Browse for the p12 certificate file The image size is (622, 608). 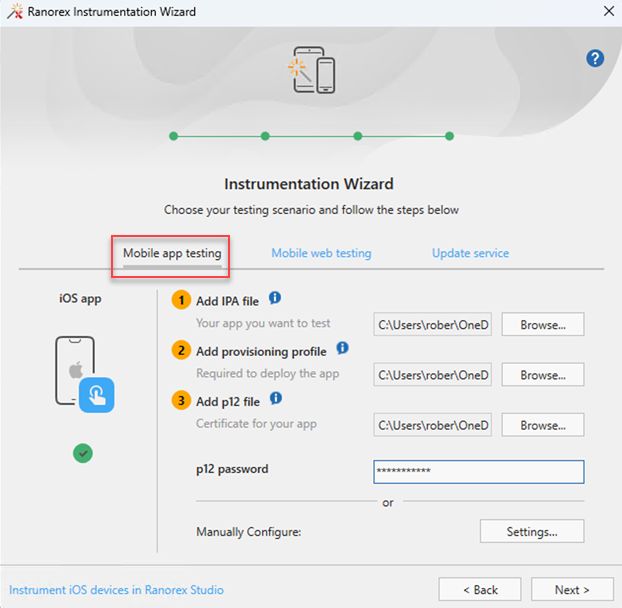pyautogui.click(x=543, y=425)
